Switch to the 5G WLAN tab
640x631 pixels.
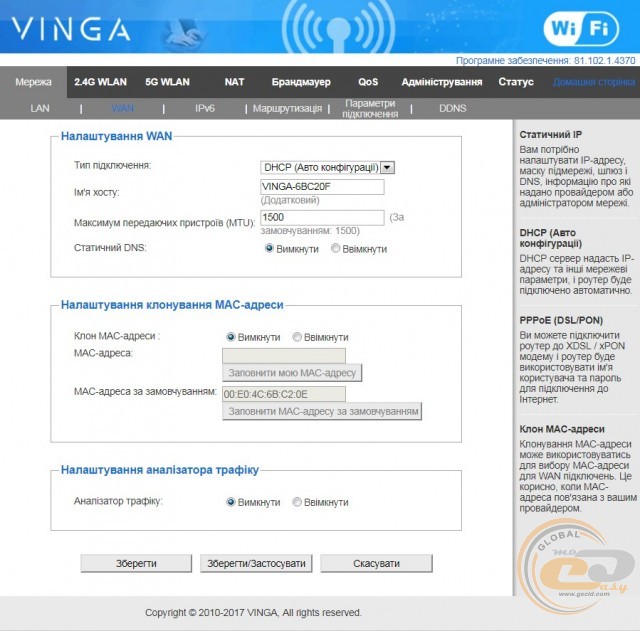[167, 82]
